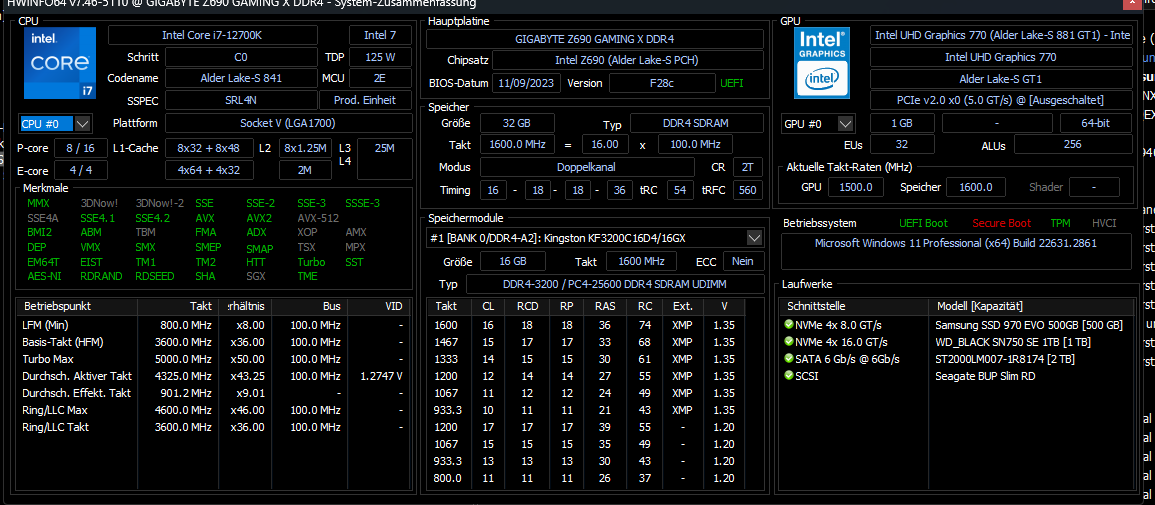Click the Modell [Kapazität] column header
Screen dimensions: 1155x505
tap(1031, 306)
